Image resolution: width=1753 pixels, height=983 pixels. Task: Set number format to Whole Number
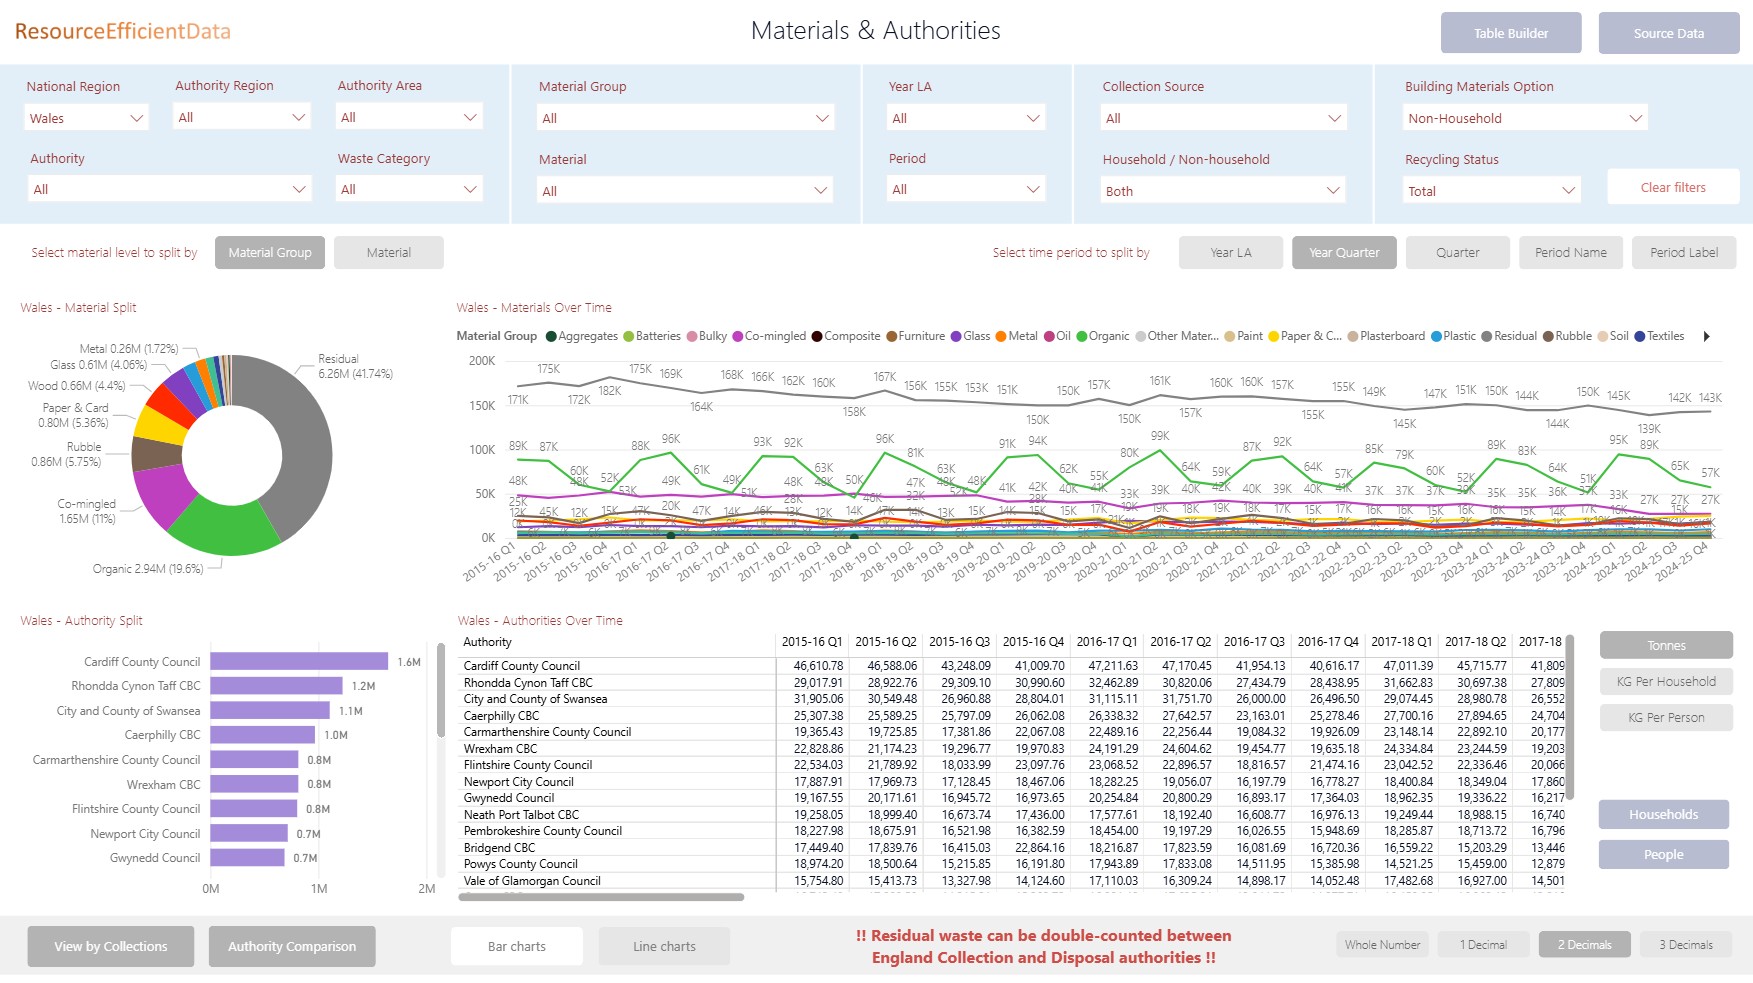pos(1382,945)
